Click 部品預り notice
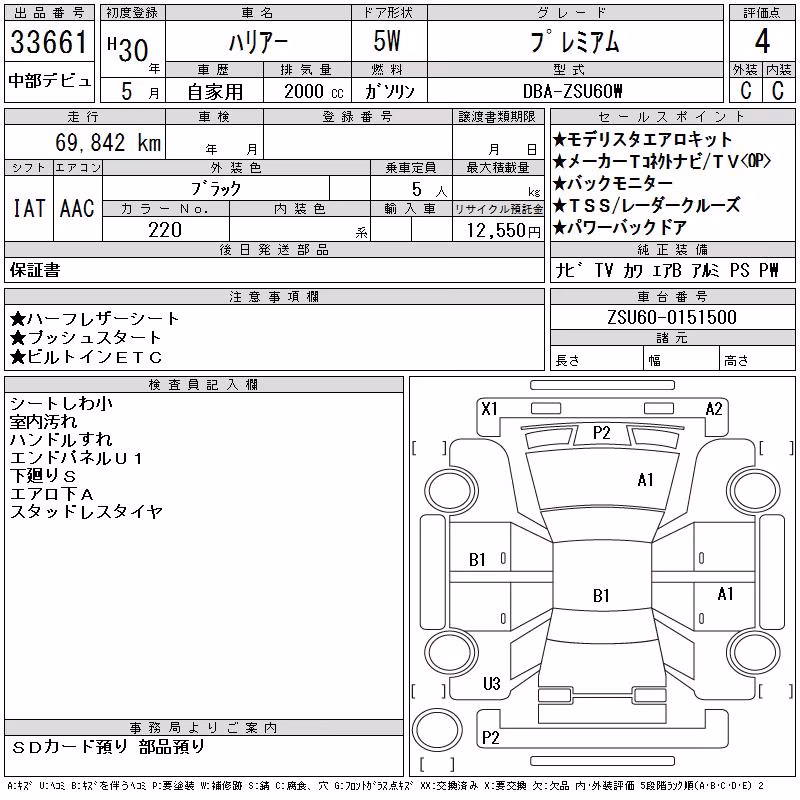This screenshot has width=800, height=800. pyautogui.click(x=171, y=747)
